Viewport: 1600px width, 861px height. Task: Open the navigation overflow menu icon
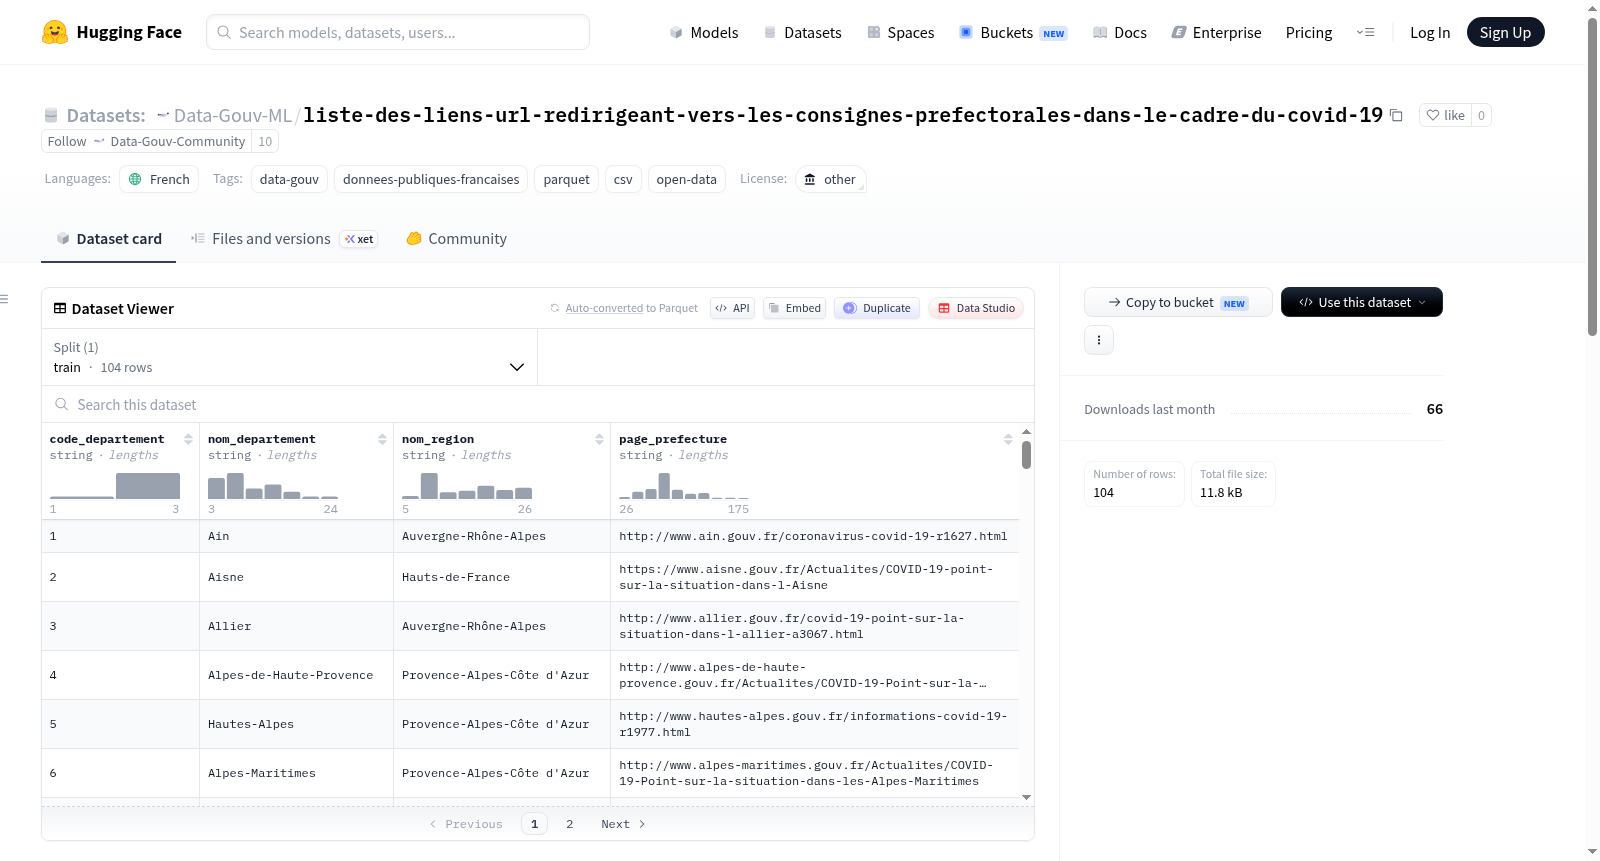(1365, 32)
